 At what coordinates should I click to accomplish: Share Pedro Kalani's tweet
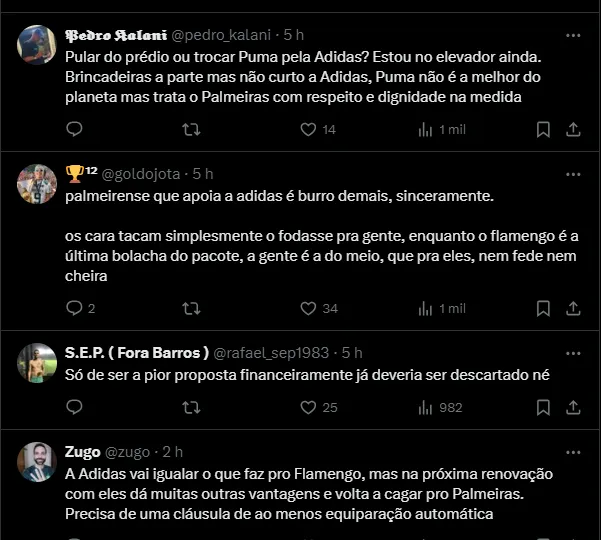pyautogui.click(x=574, y=129)
